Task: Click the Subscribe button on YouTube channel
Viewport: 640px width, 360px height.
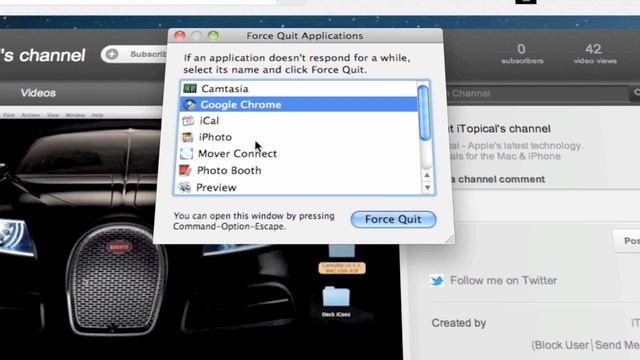Action: point(135,54)
